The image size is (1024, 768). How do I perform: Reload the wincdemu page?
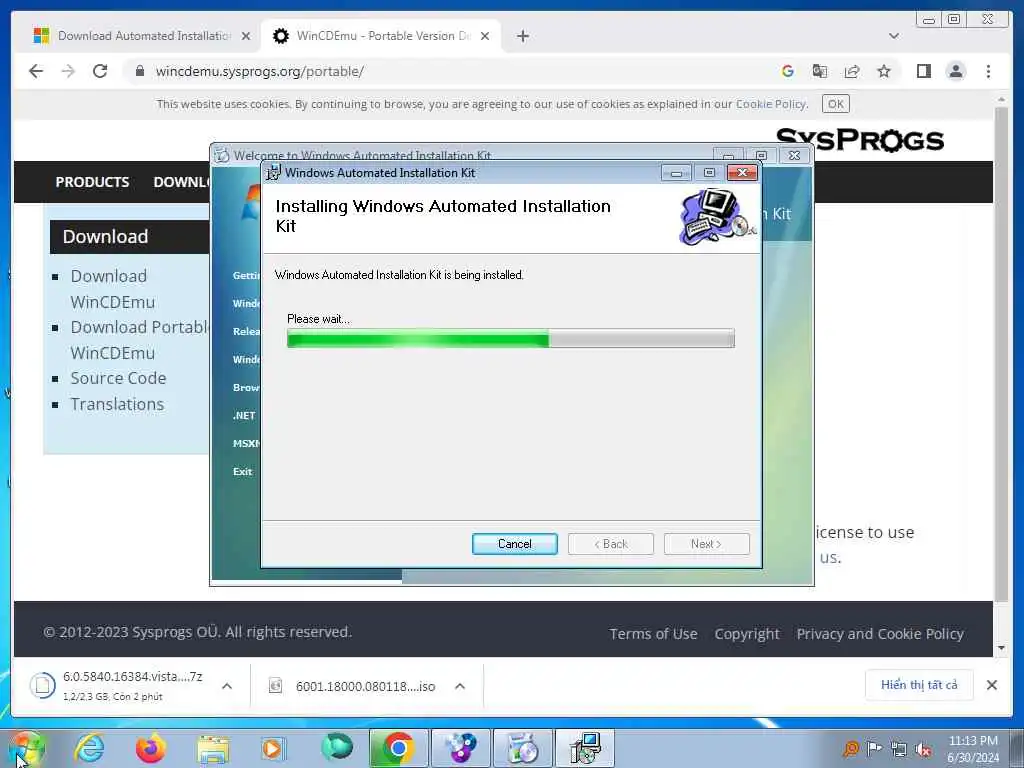[100, 71]
